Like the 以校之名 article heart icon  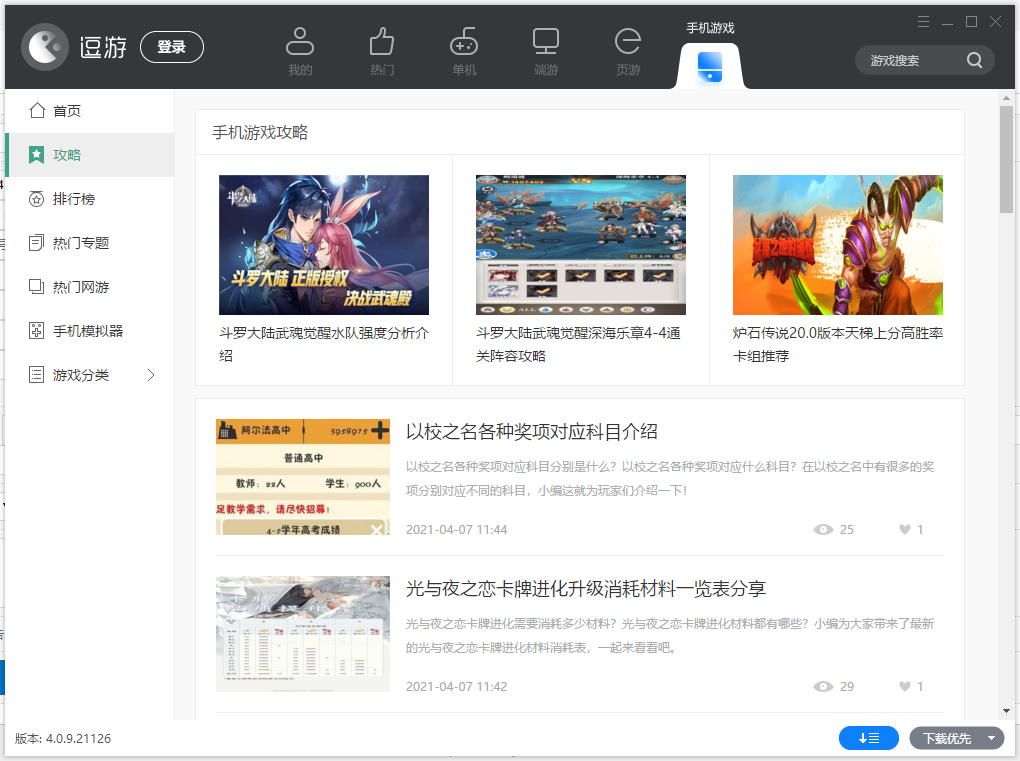click(905, 530)
